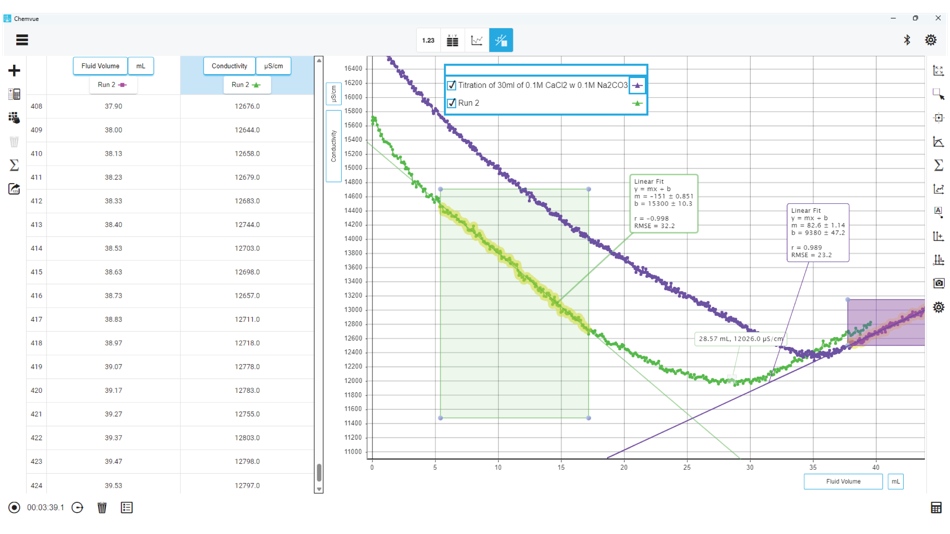This screenshot has height=534, width=950.
Task: Open the calculated column tool
Action: (14, 94)
